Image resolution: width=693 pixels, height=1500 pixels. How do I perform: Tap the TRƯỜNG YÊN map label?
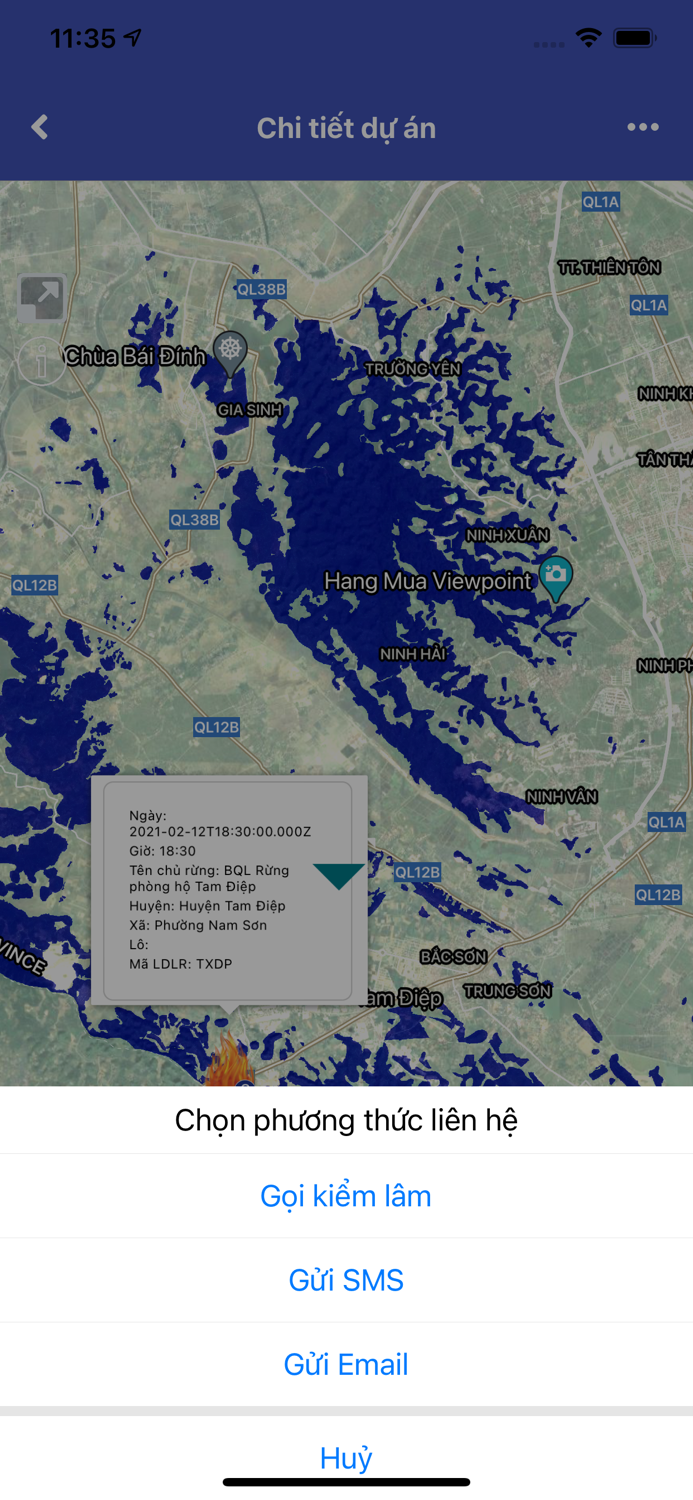pos(413,369)
